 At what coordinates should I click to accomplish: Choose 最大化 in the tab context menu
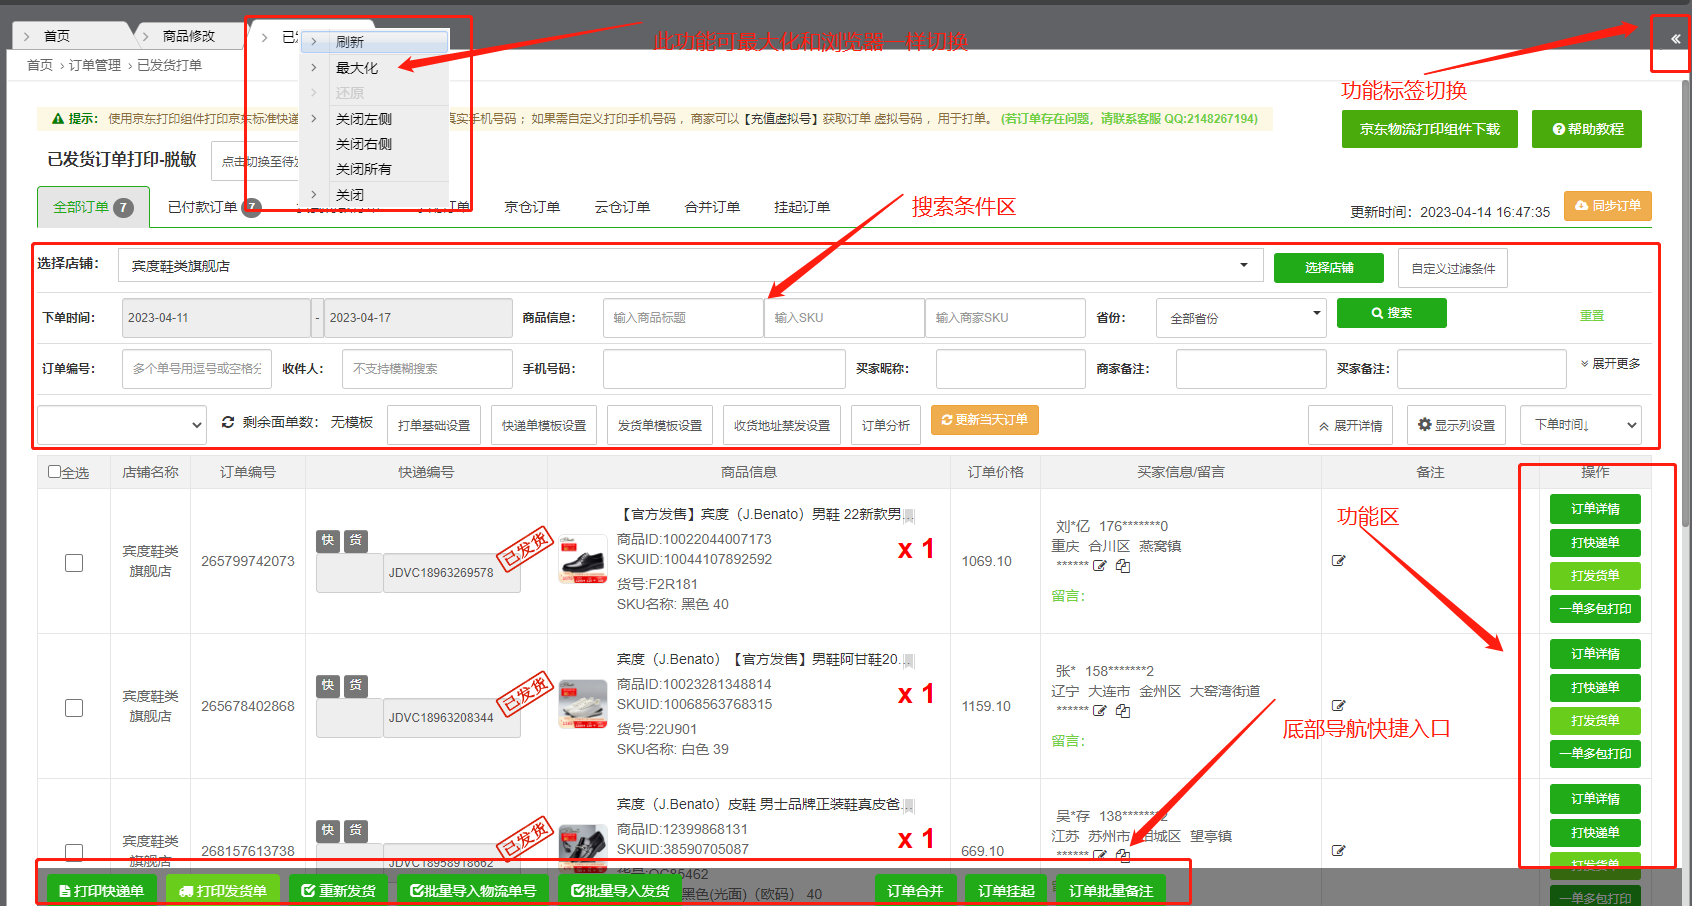(357, 68)
